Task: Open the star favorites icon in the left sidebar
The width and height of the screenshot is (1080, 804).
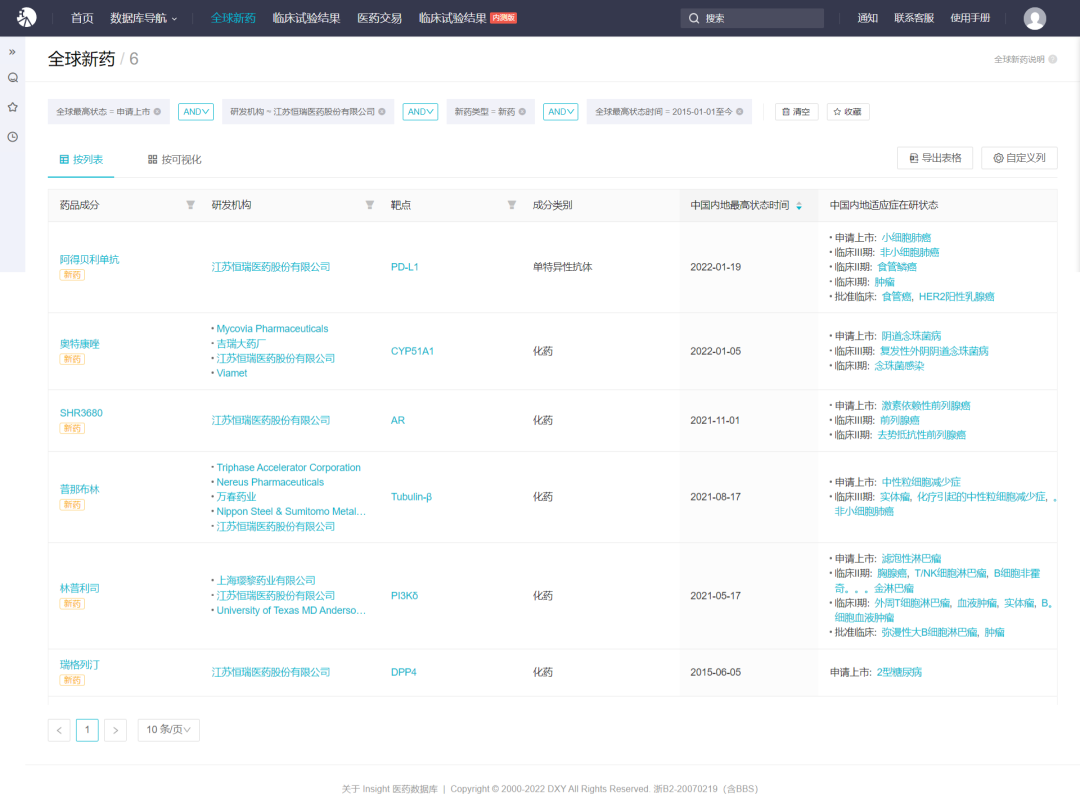Action: coord(12,107)
